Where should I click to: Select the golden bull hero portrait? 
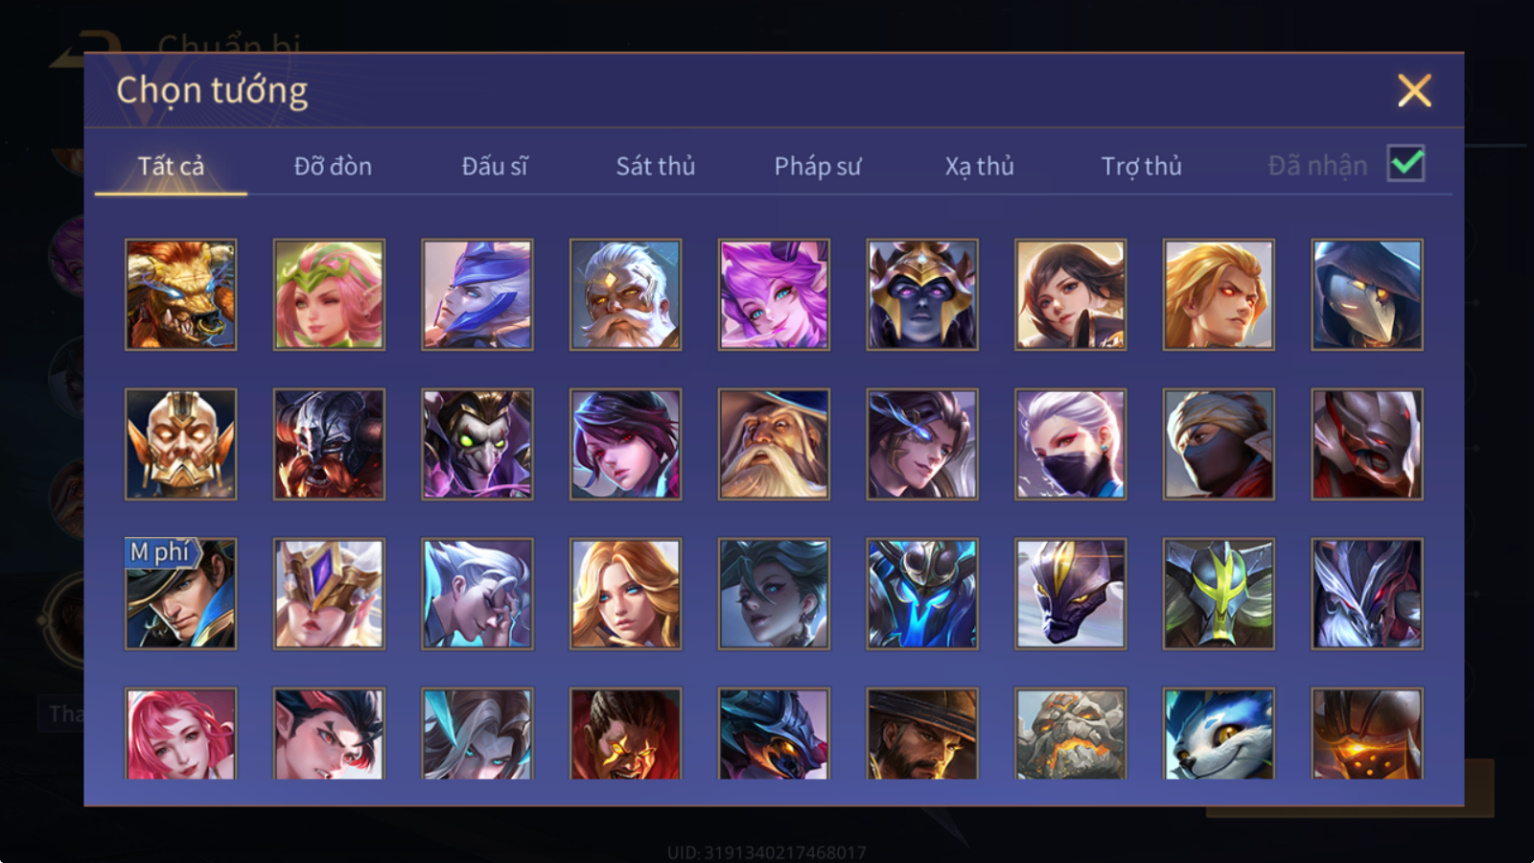click(x=181, y=294)
